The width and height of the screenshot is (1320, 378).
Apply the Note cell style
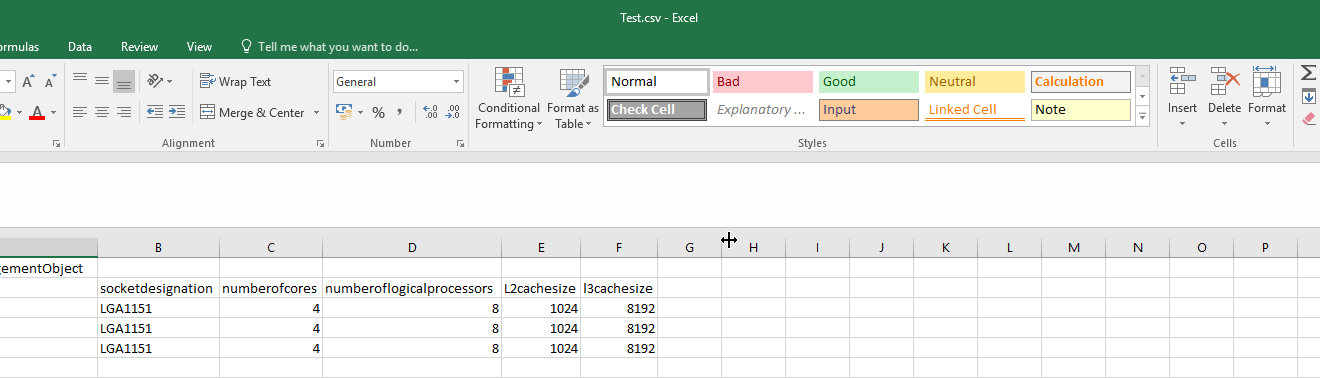(1081, 110)
